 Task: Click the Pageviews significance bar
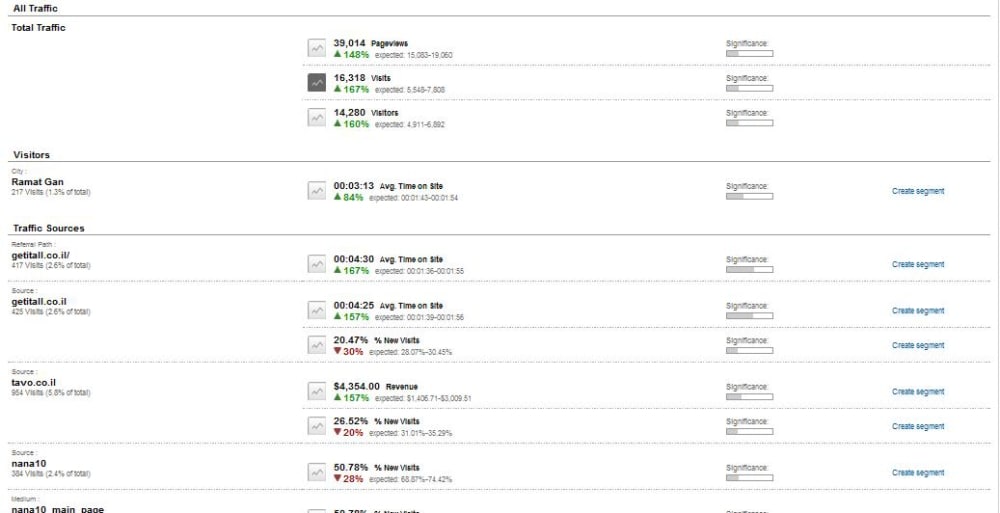pyautogui.click(x=749, y=53)
